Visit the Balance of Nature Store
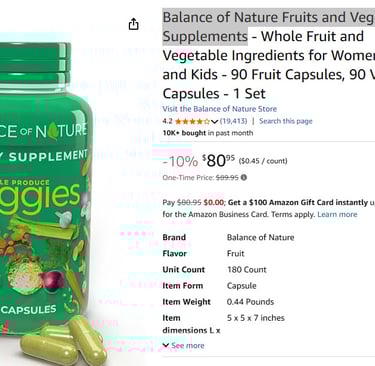 click(x=220, y=109)
